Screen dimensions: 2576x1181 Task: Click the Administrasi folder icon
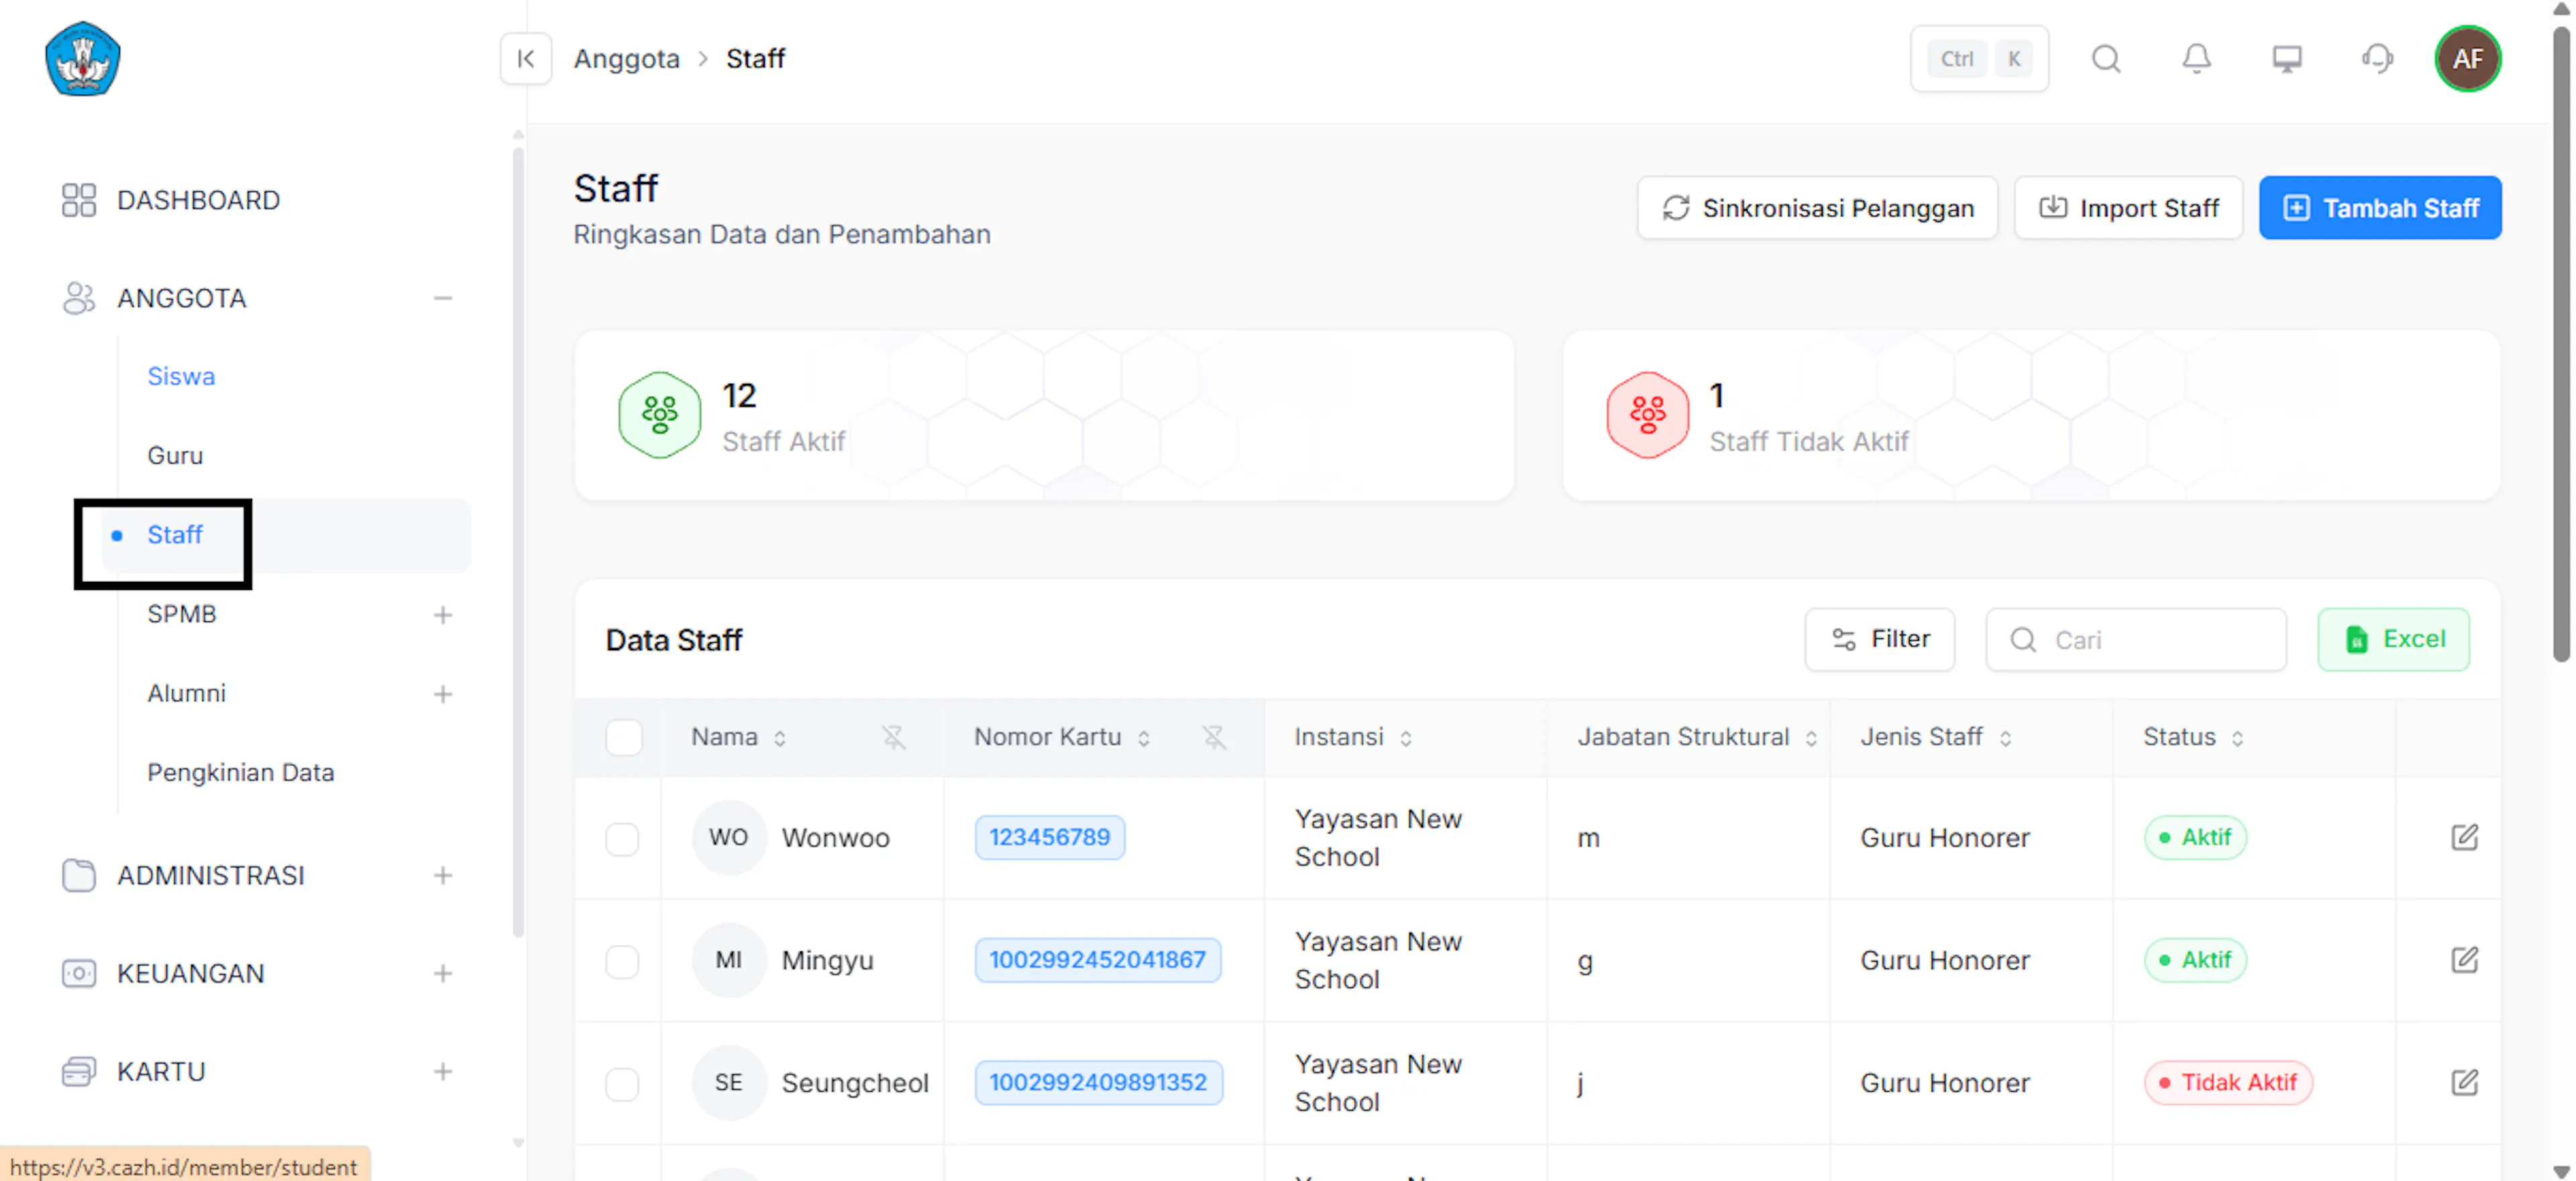click(79, 875)
